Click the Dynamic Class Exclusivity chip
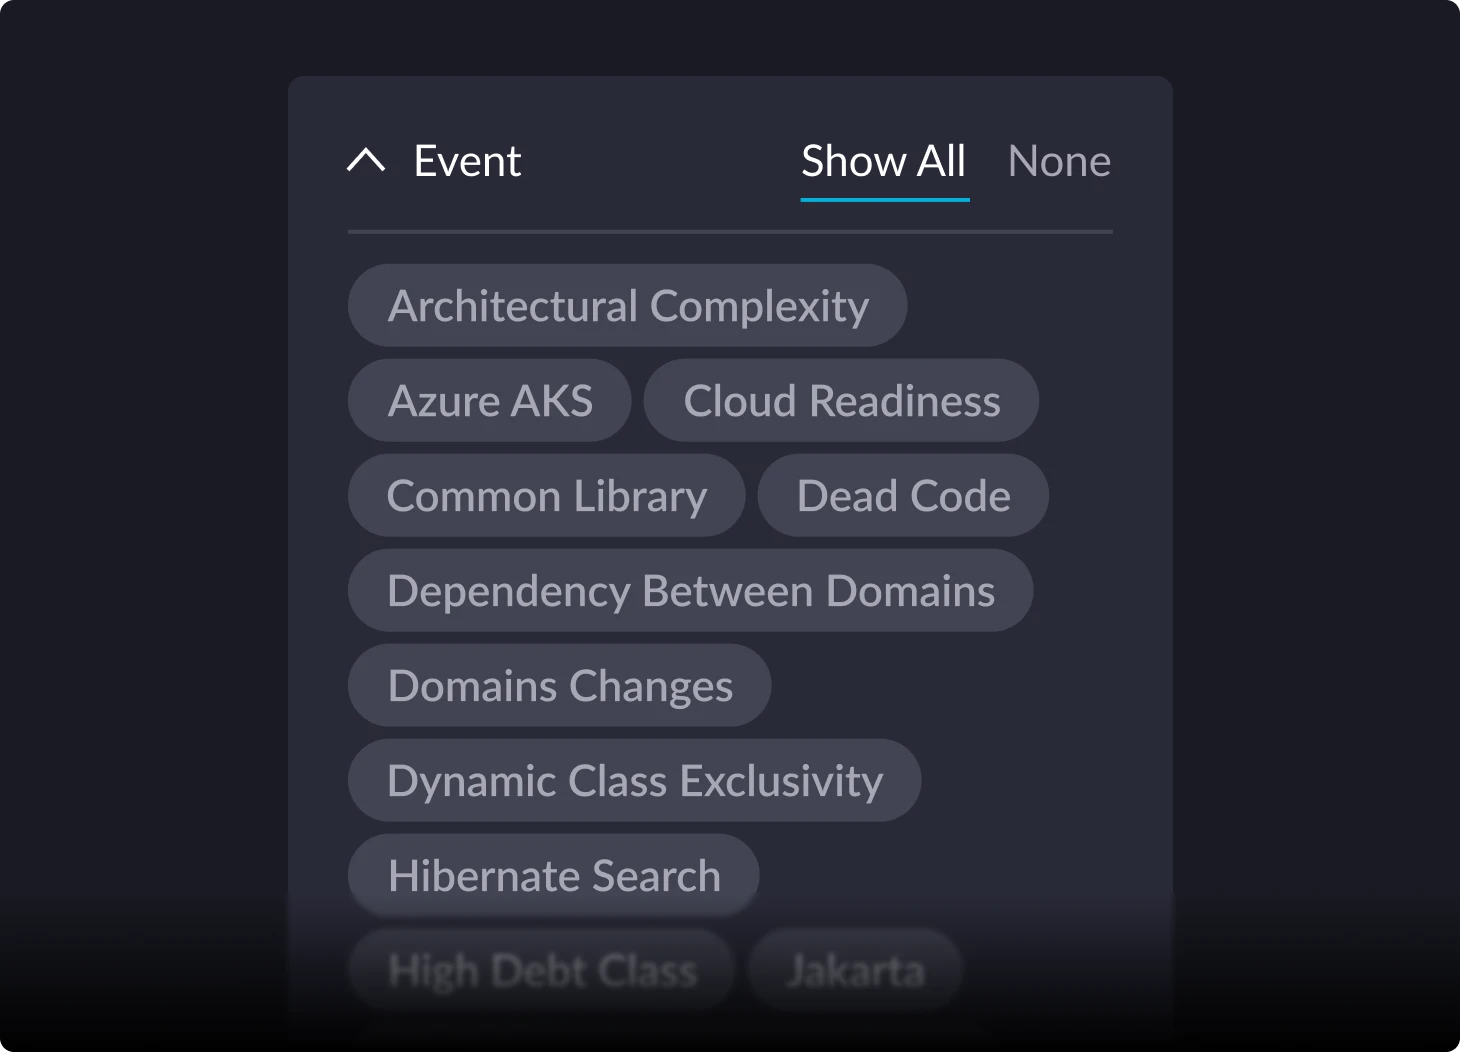 (x=635, y=780)
